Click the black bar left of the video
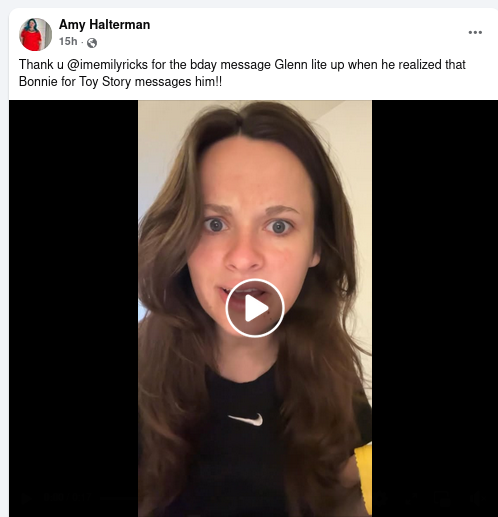498x517 pixels. [x=73, y=308]
